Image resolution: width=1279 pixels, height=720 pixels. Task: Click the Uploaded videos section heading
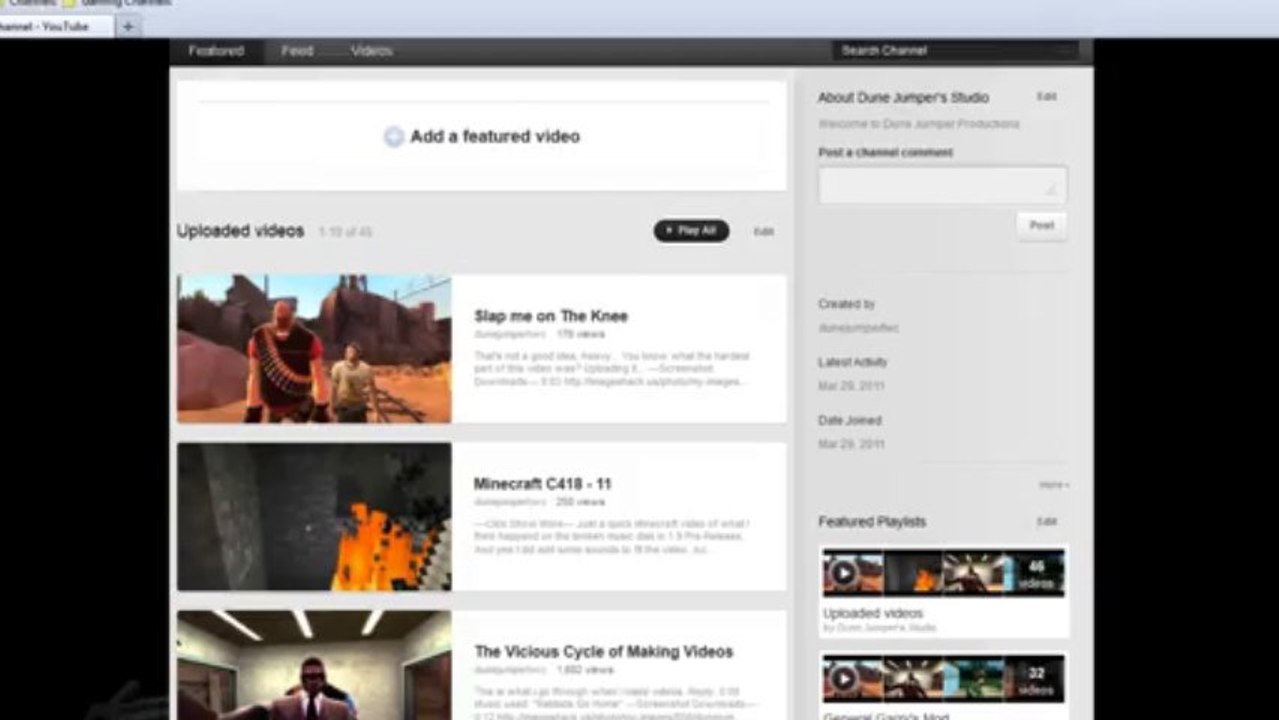click(240, 231)
